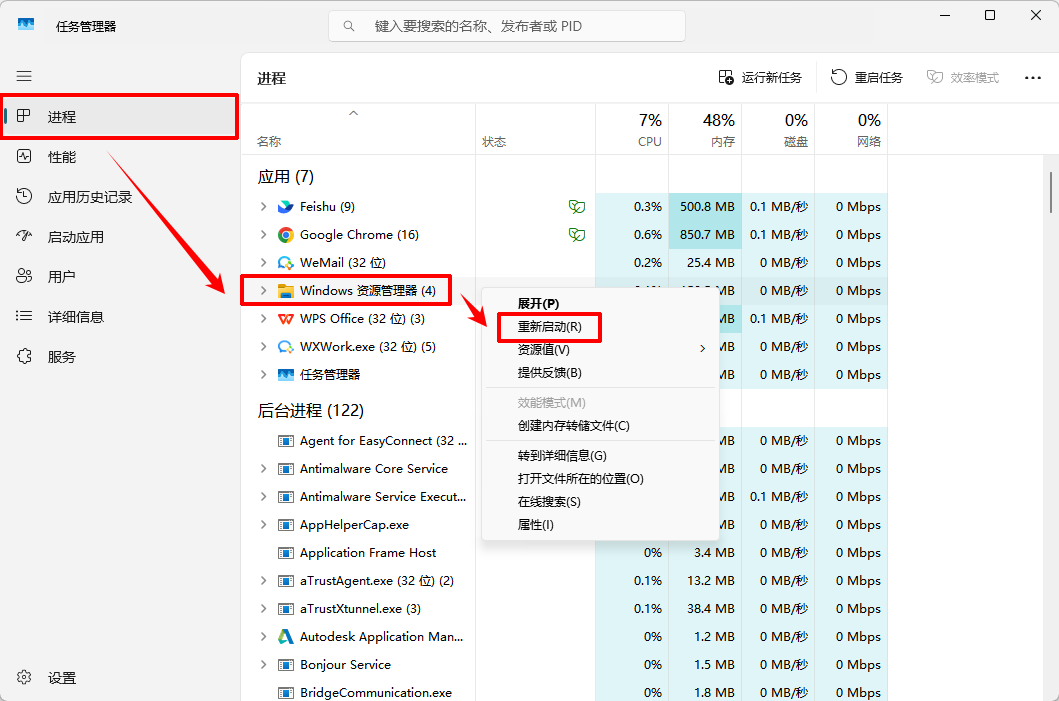The width and height of the screenshot is (1059, 701).
Task: Click the App history sidebar icon
Action: (24, 197)
